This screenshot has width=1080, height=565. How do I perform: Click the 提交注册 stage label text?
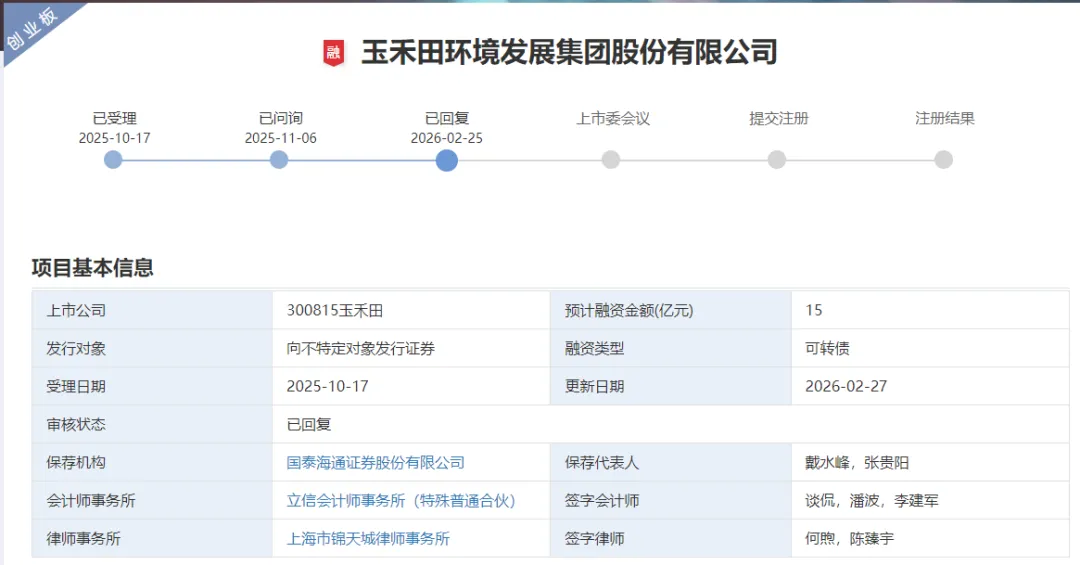779,119
